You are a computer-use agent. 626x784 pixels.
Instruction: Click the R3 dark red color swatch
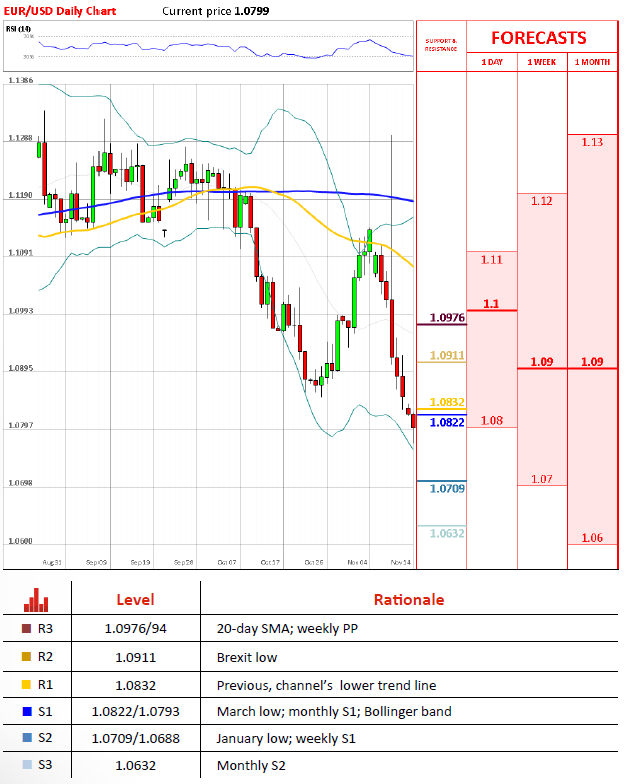click(x=26, y=628)
